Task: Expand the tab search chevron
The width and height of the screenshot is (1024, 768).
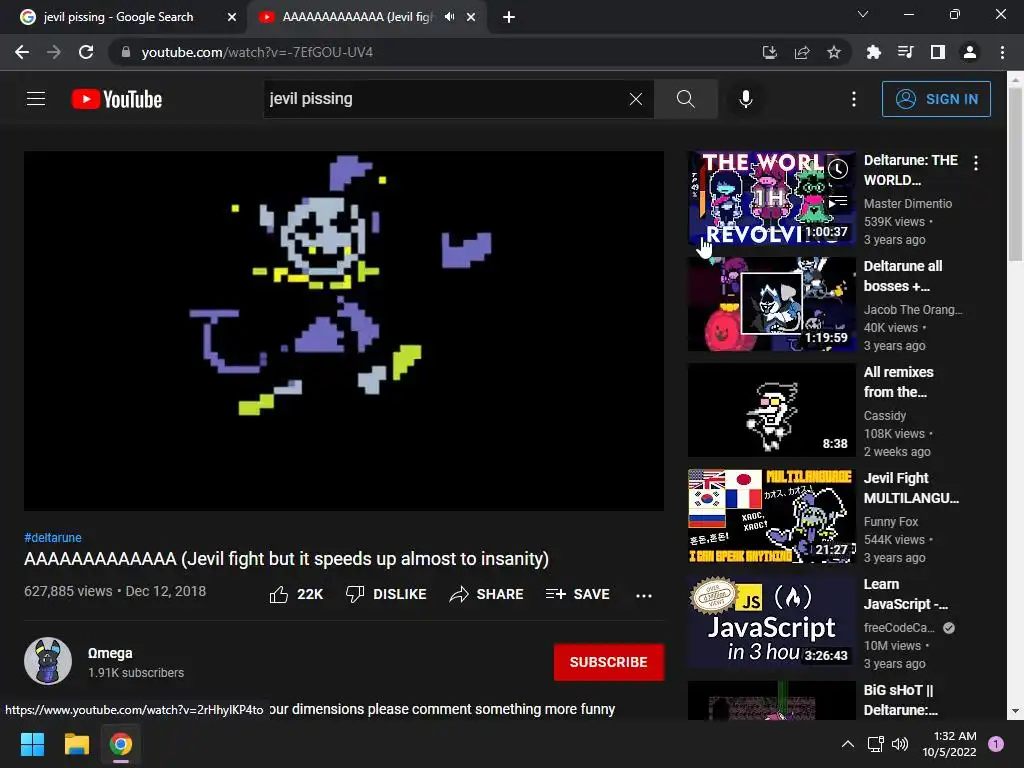Action: pyautogui.click(x=863, y=14)
